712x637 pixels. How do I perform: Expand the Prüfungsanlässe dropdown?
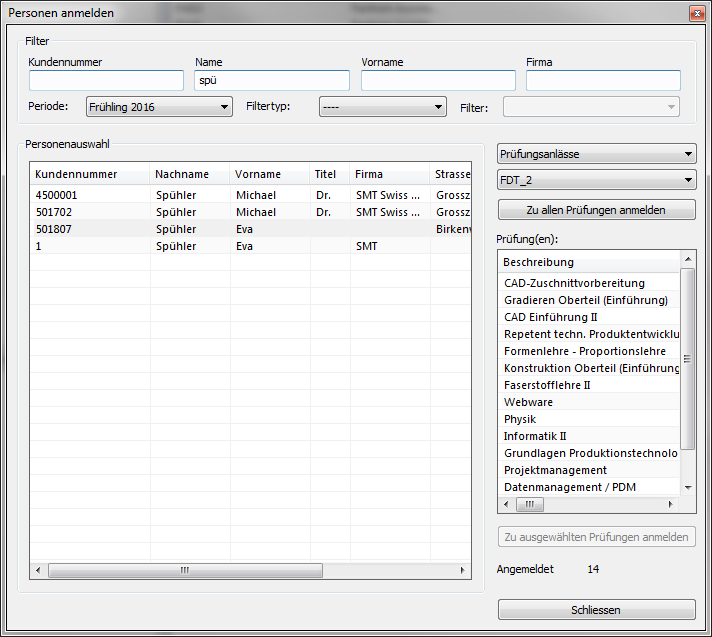pos(596,154)
